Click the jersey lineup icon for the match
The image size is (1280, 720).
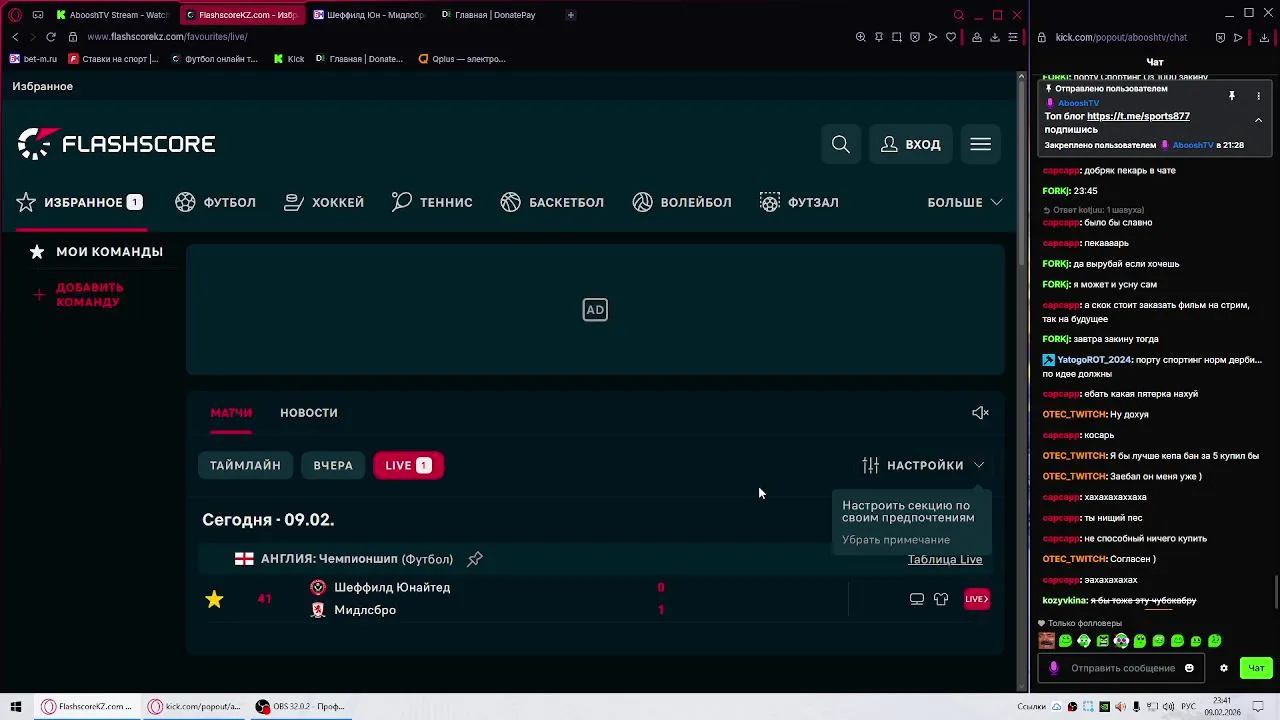pyautogui.click(x=941, y=599)
